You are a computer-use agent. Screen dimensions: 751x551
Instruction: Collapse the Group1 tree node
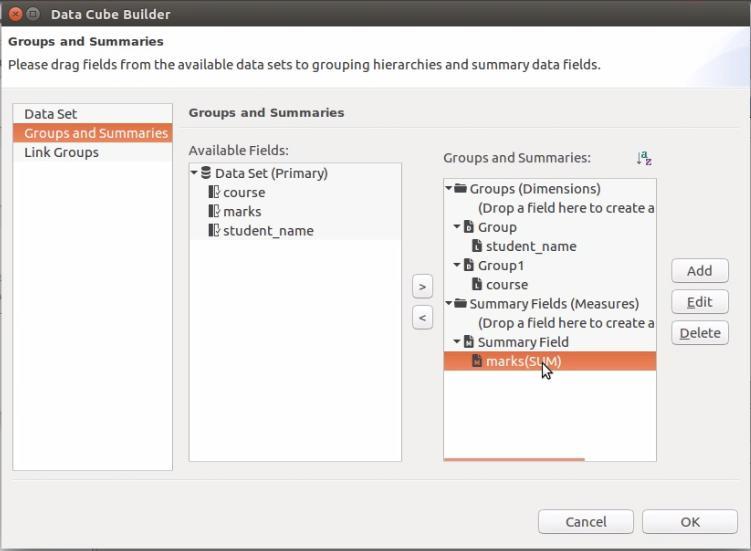click(x=457, y=265)
